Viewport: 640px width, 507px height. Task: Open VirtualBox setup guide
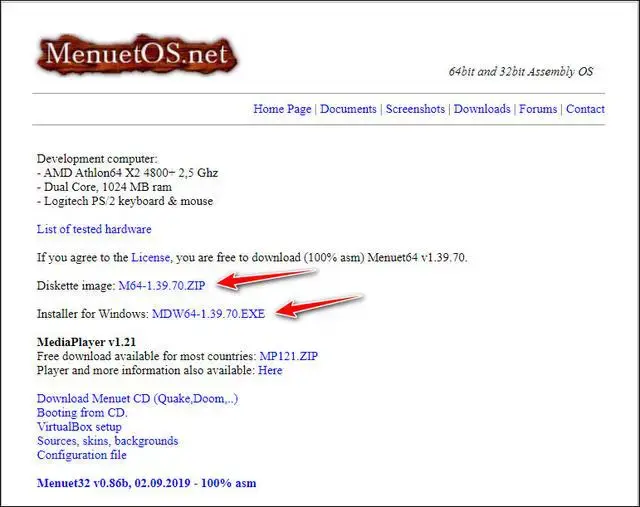coord(79,427)
